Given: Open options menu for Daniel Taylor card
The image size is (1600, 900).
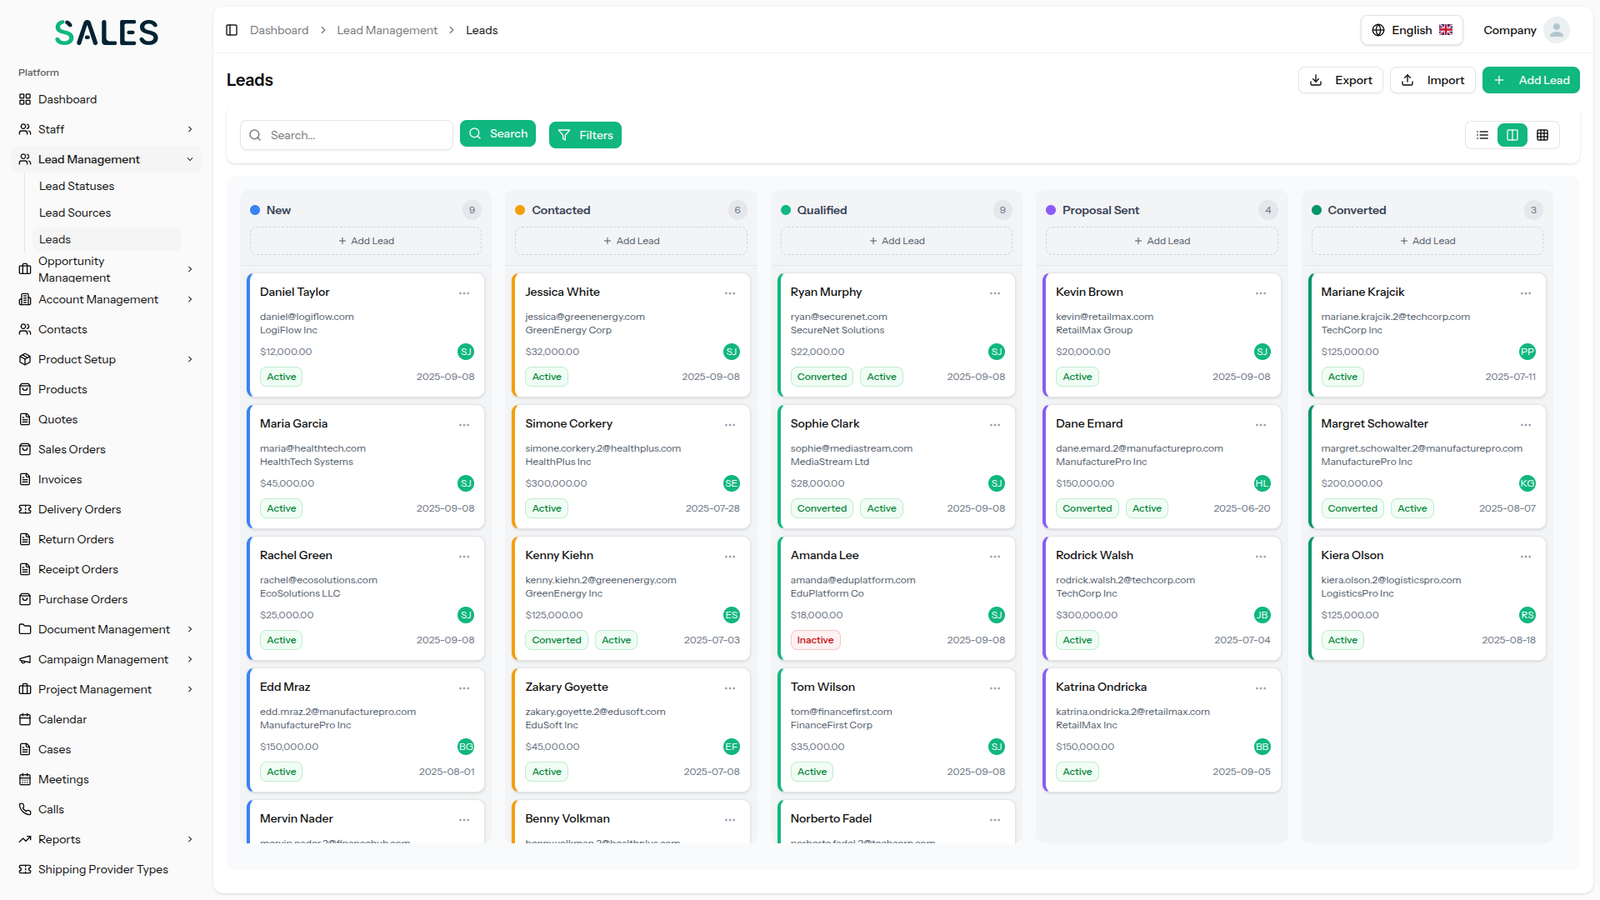Looking at the screenshot, I should (x=464, y=293).
